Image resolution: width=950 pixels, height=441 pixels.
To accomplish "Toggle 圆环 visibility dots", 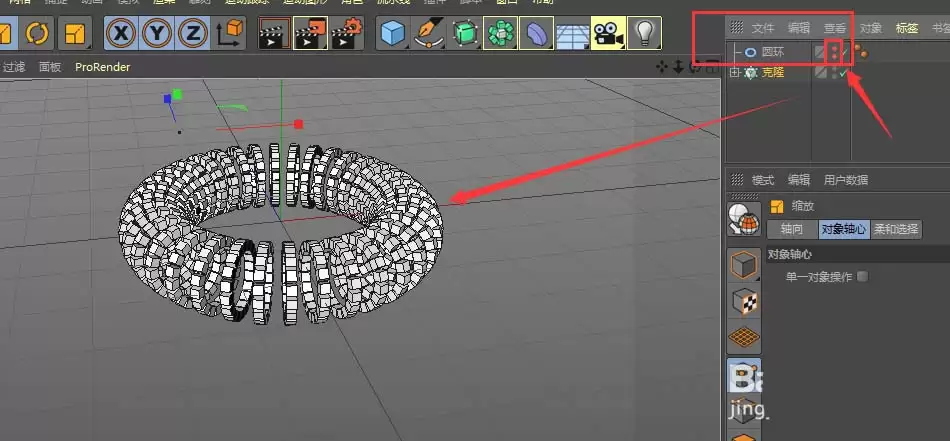I will pyautogui.click(x=834, y=53).
